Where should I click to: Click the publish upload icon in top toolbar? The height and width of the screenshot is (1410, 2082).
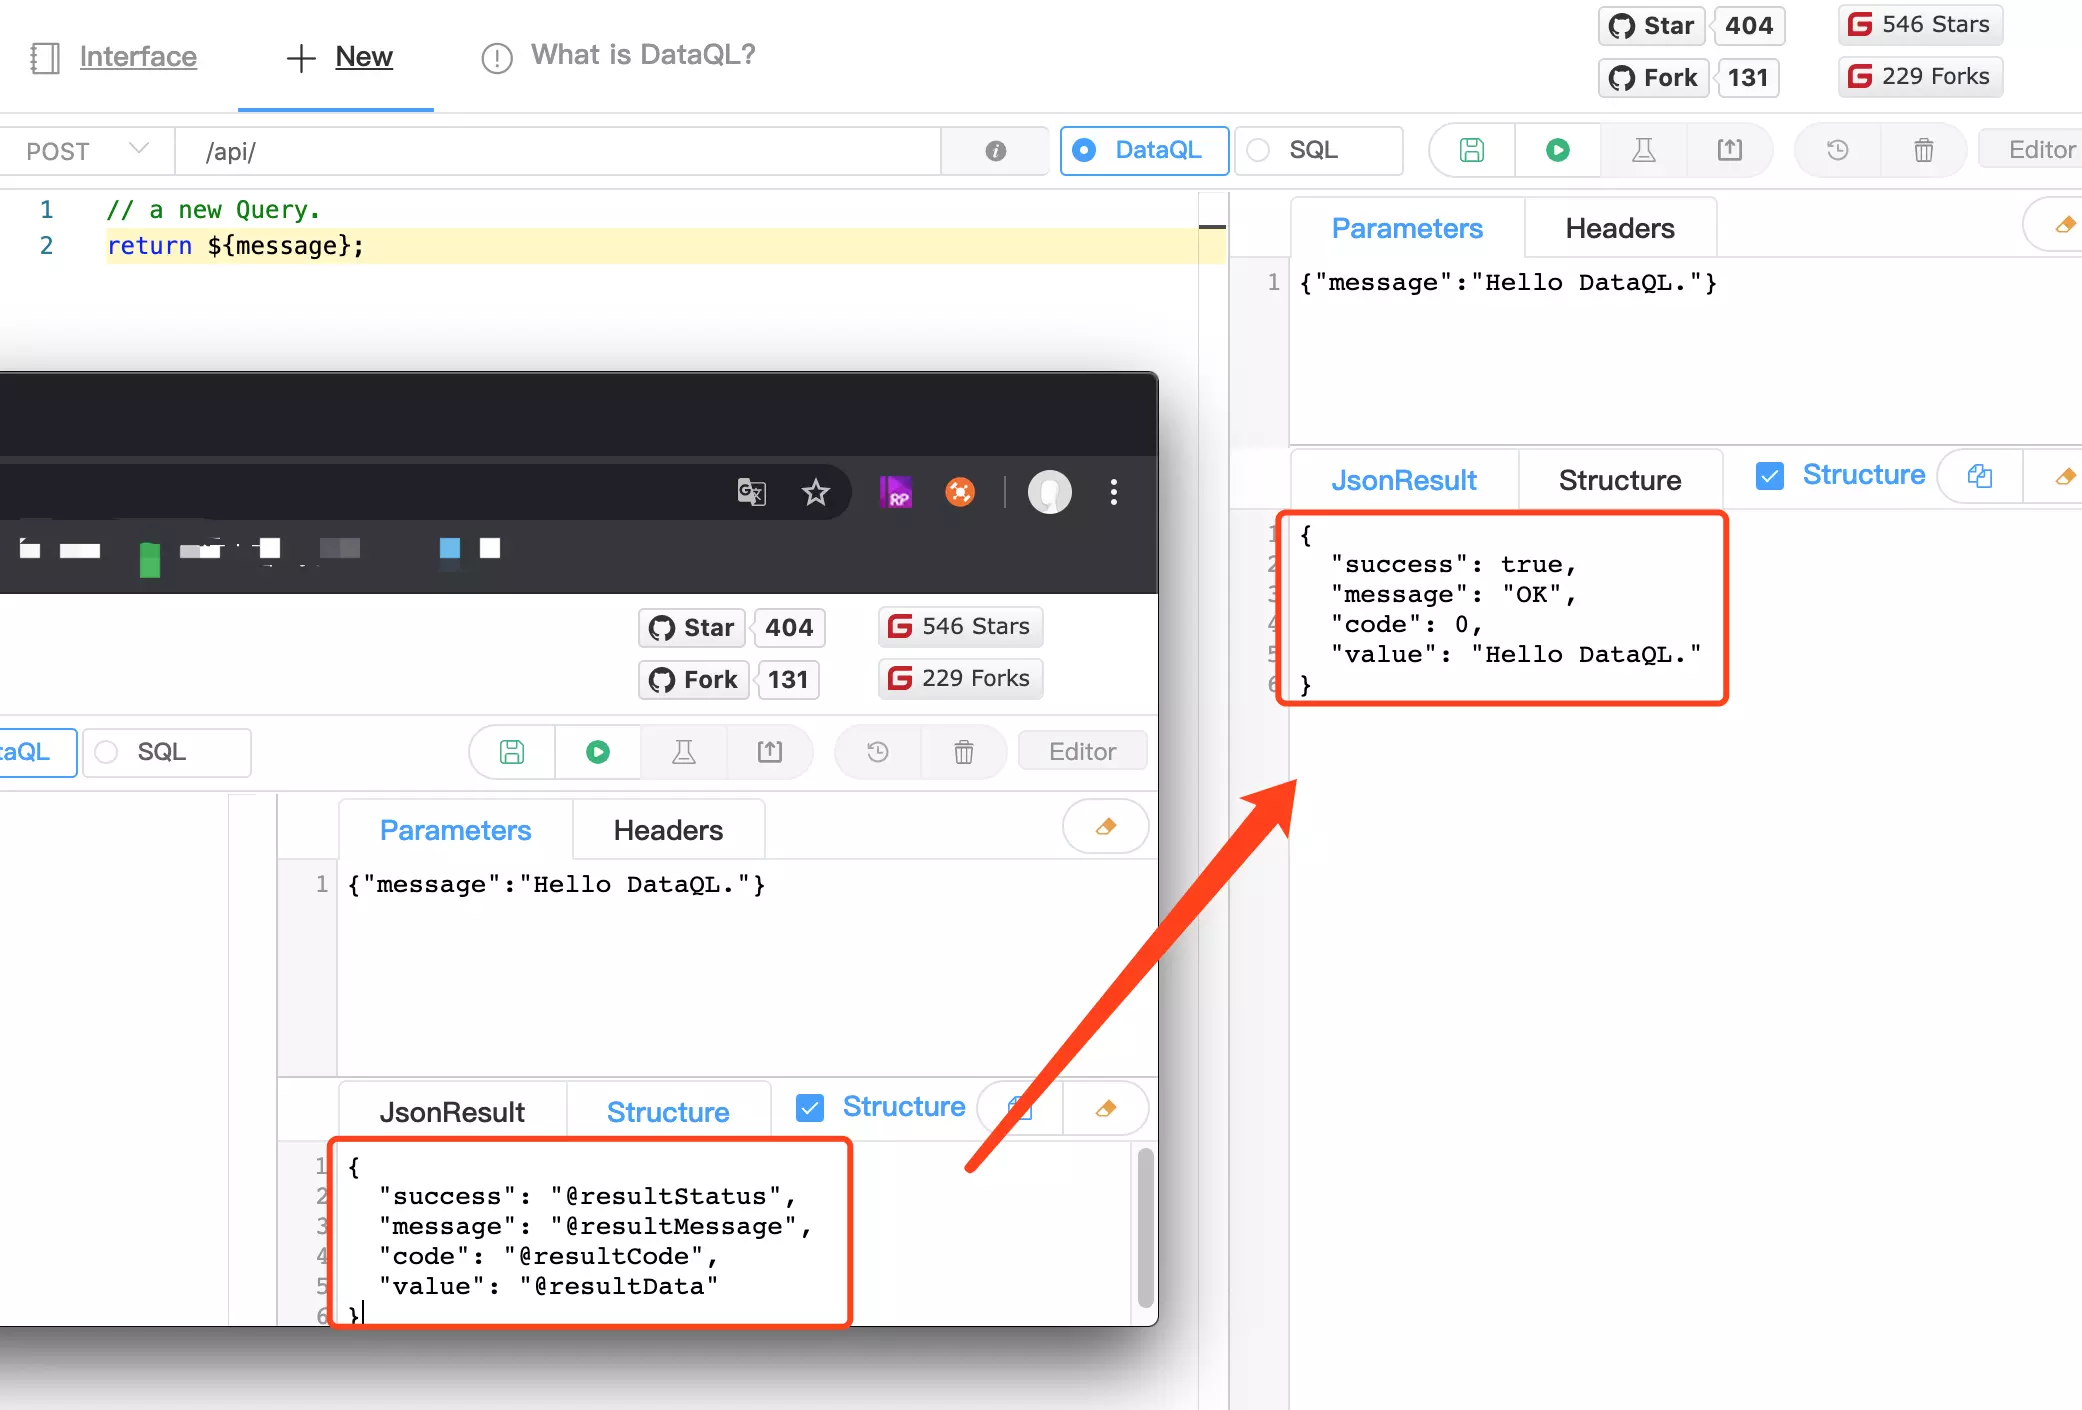click(x=1729, y=150)
